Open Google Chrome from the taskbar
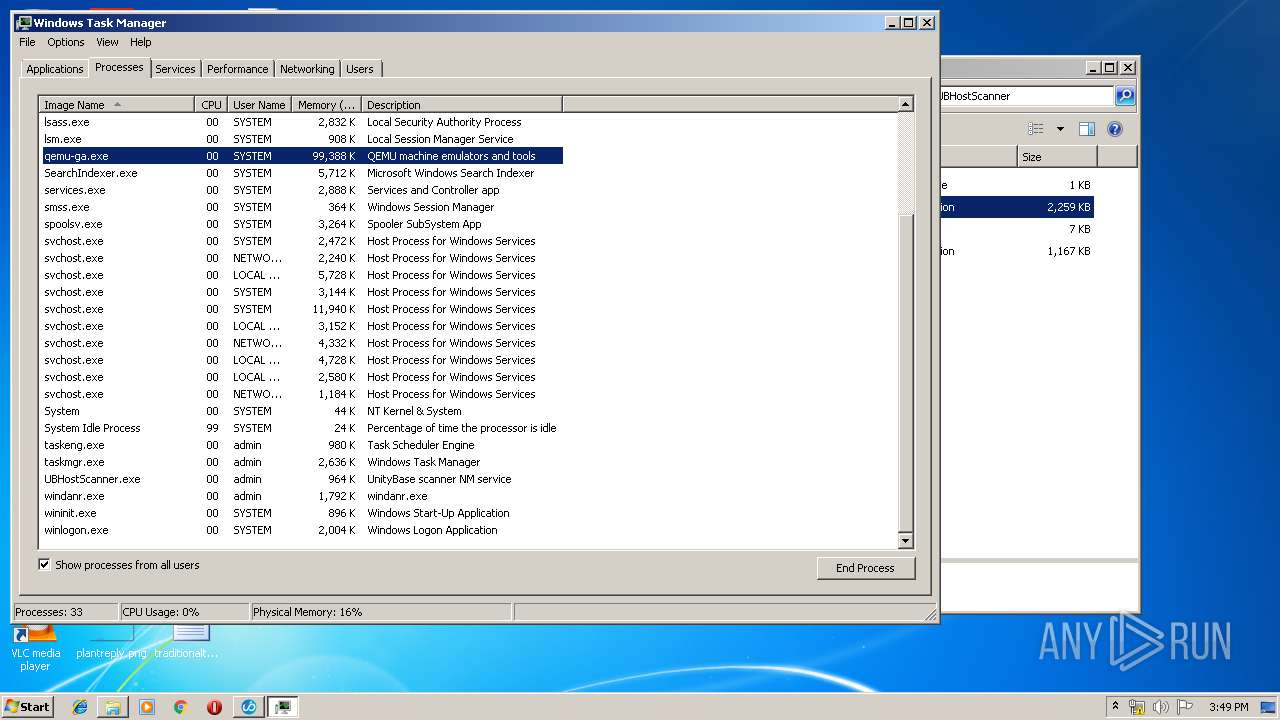The width and height of the screenshot is (1280, 720). (x=180, y=707)
